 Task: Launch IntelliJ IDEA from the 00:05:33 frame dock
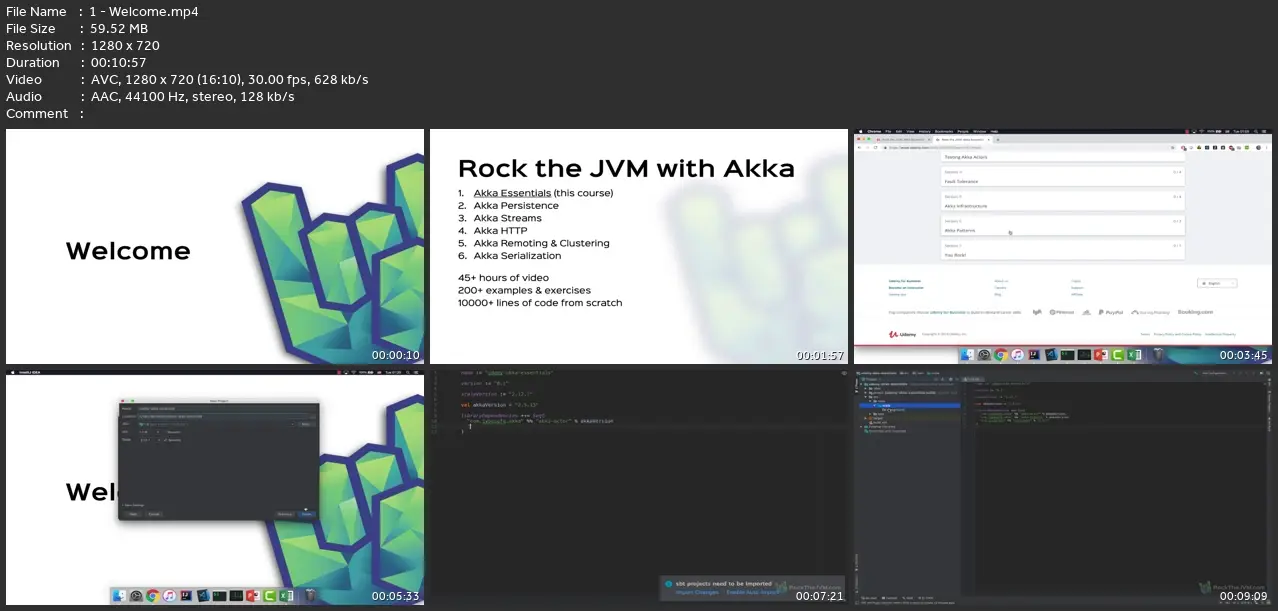pos(186,596)
